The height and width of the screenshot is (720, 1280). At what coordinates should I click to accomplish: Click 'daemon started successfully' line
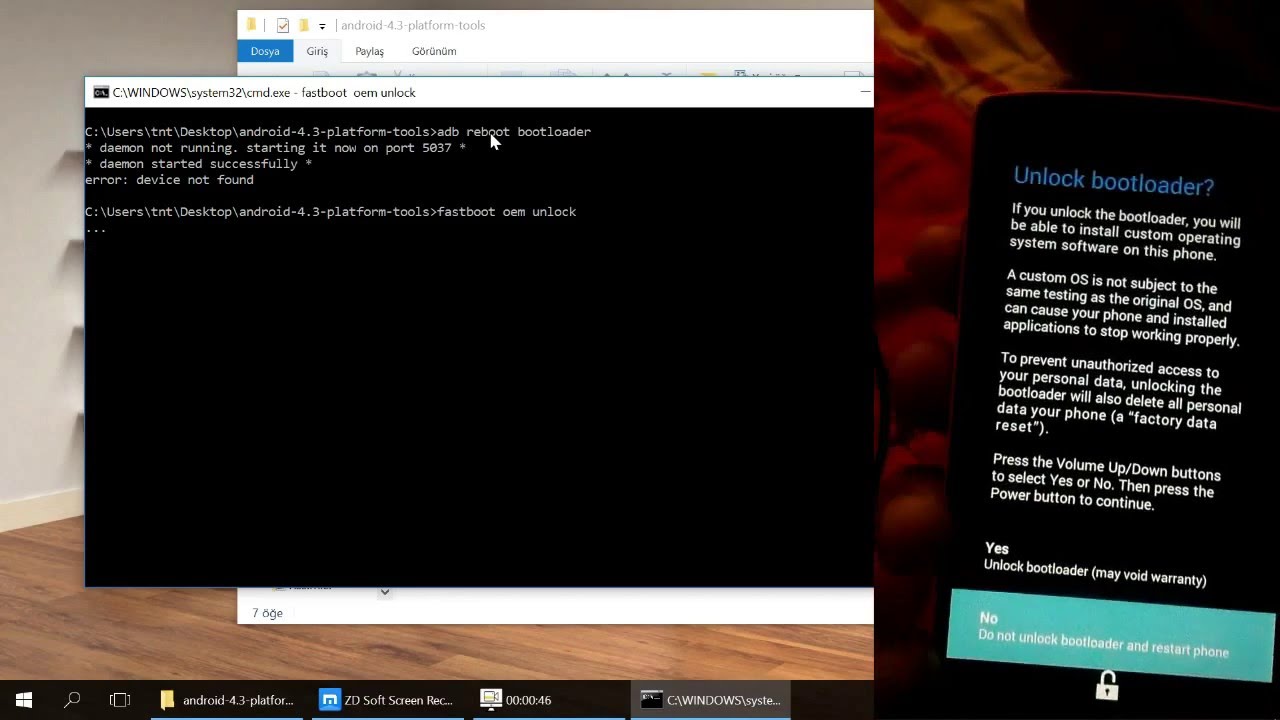[x=198, y=164]
